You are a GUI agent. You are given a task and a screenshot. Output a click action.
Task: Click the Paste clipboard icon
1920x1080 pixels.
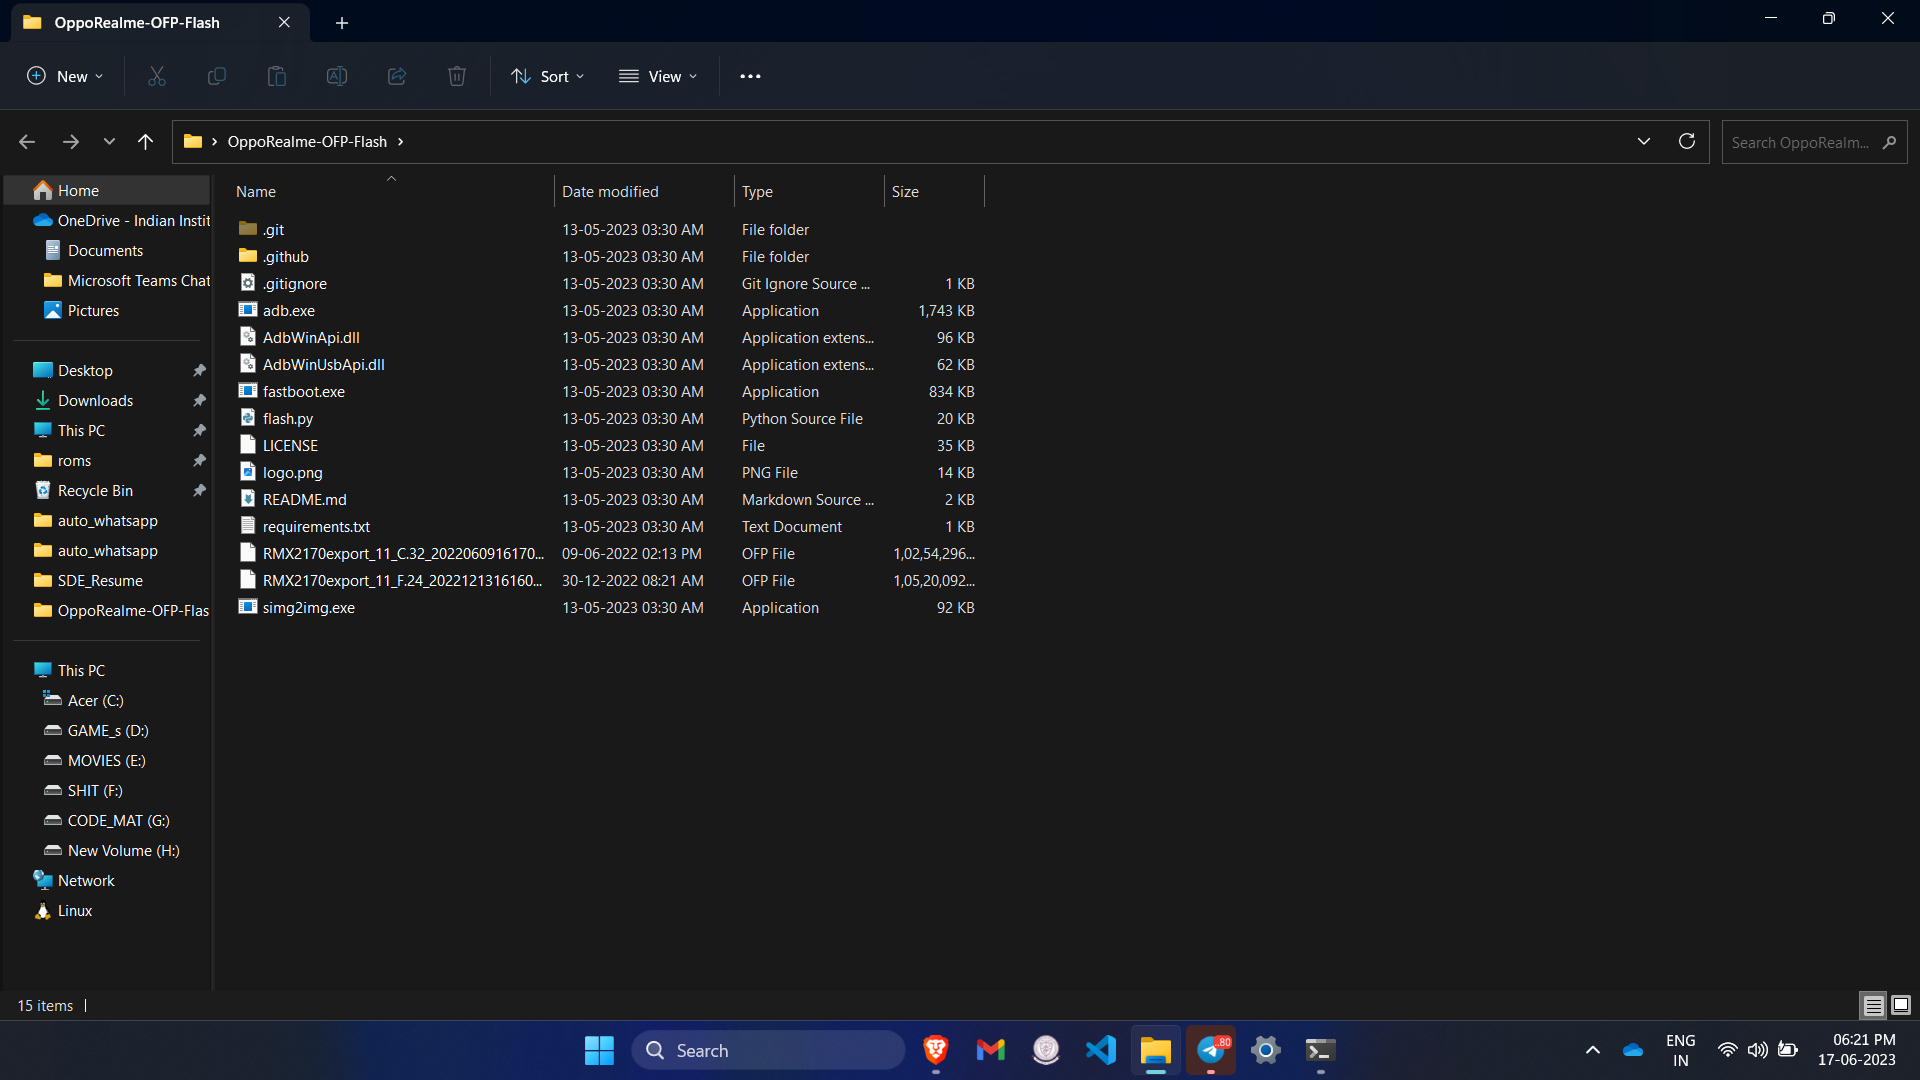[x=277, y=76]
